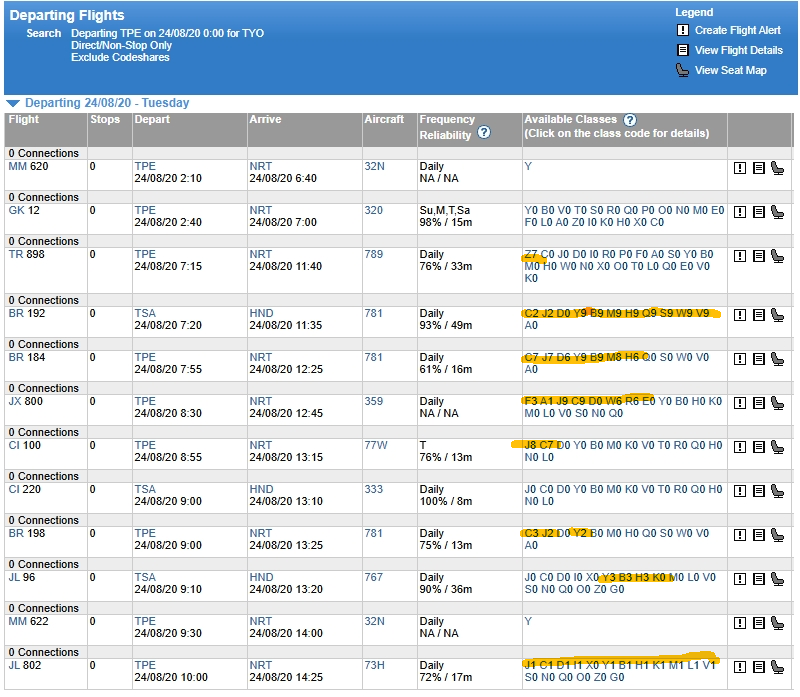Select Depart column header

tap(152, 119)
